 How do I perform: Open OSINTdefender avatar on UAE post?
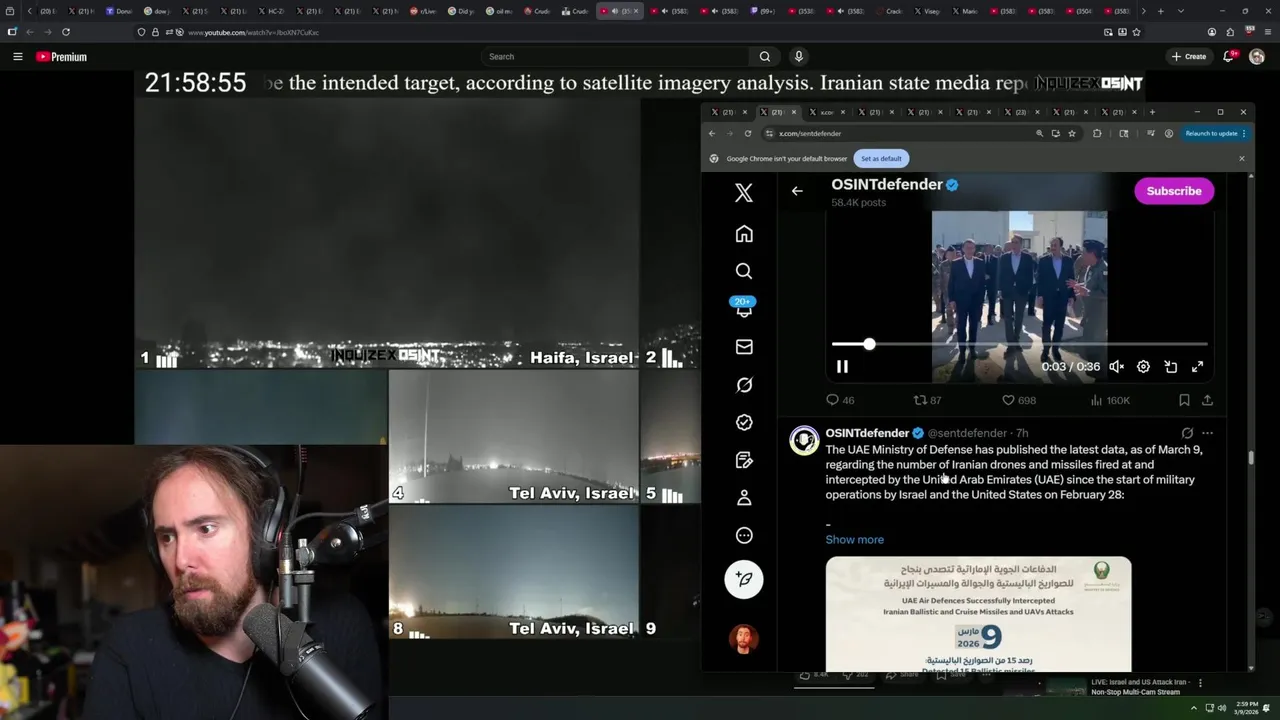[804, 440]
